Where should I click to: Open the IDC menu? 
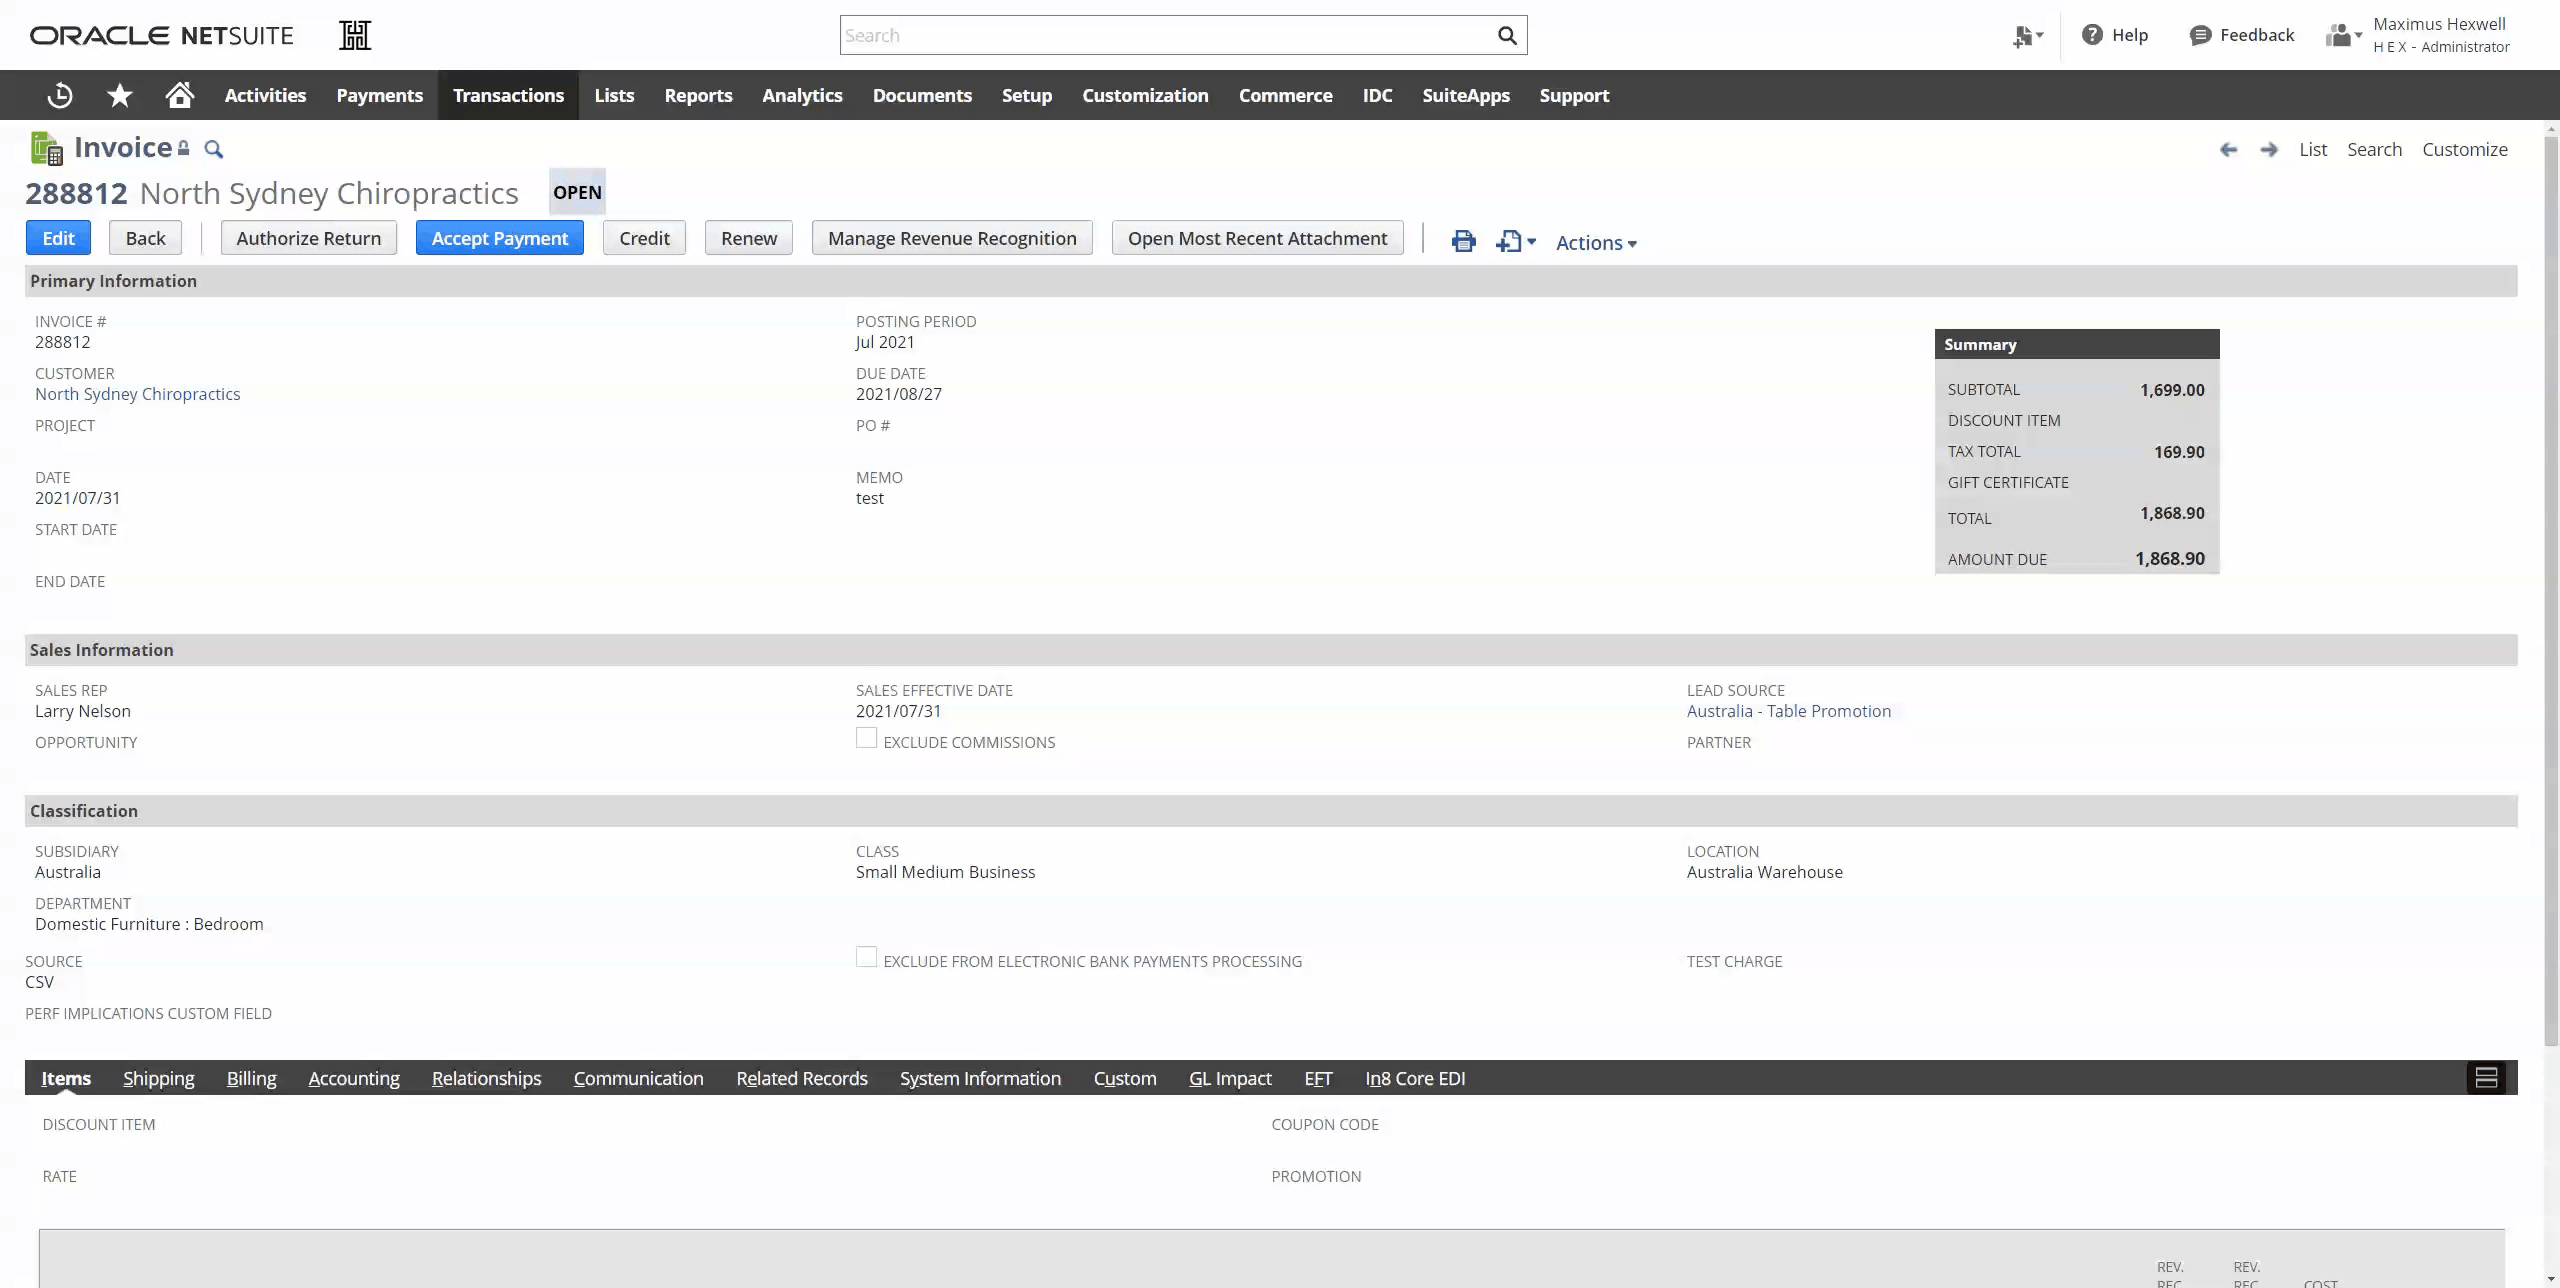point(1377,95)
